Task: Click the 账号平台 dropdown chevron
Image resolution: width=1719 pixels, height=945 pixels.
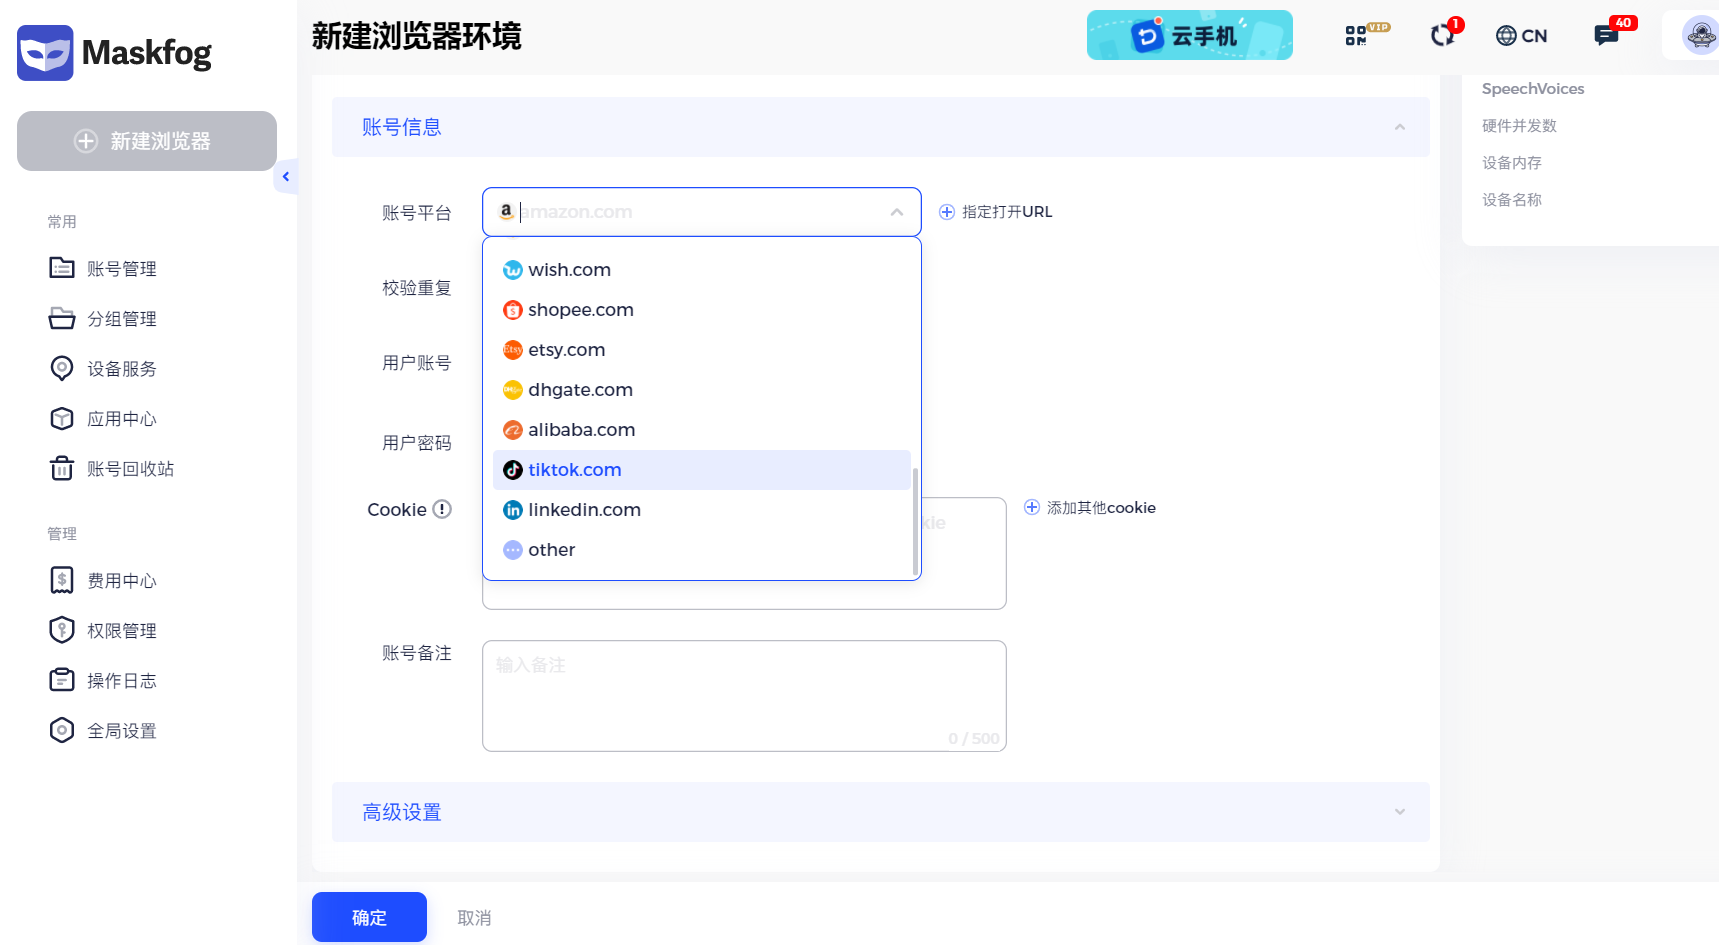Action: (x=897, y=212)
